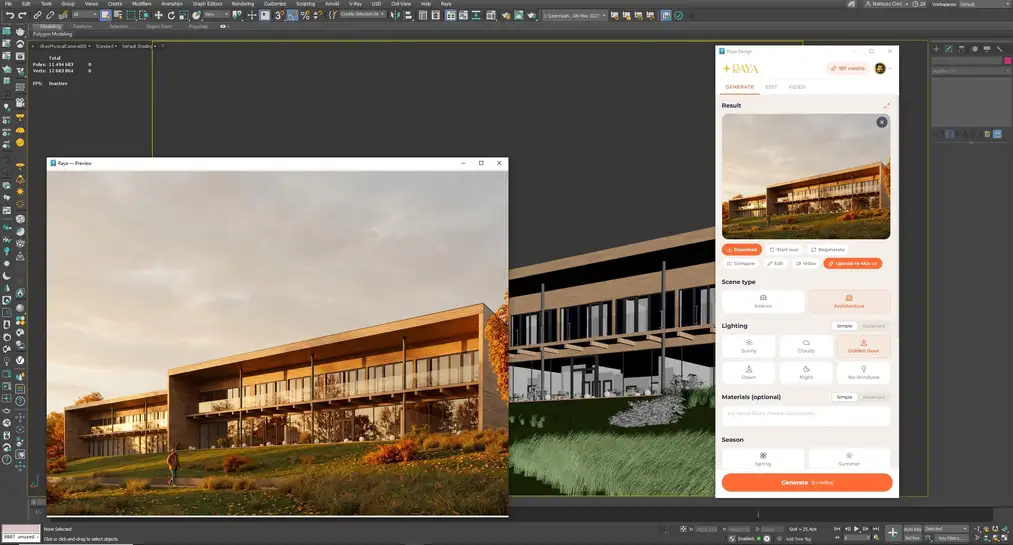Choose Cloudy lighting option
The height and width of the screenshot is (545, 1013).
point(806,346)
